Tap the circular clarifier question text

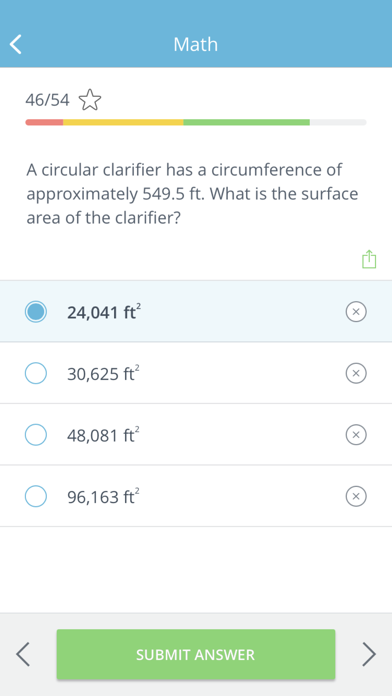pos(192,194)
